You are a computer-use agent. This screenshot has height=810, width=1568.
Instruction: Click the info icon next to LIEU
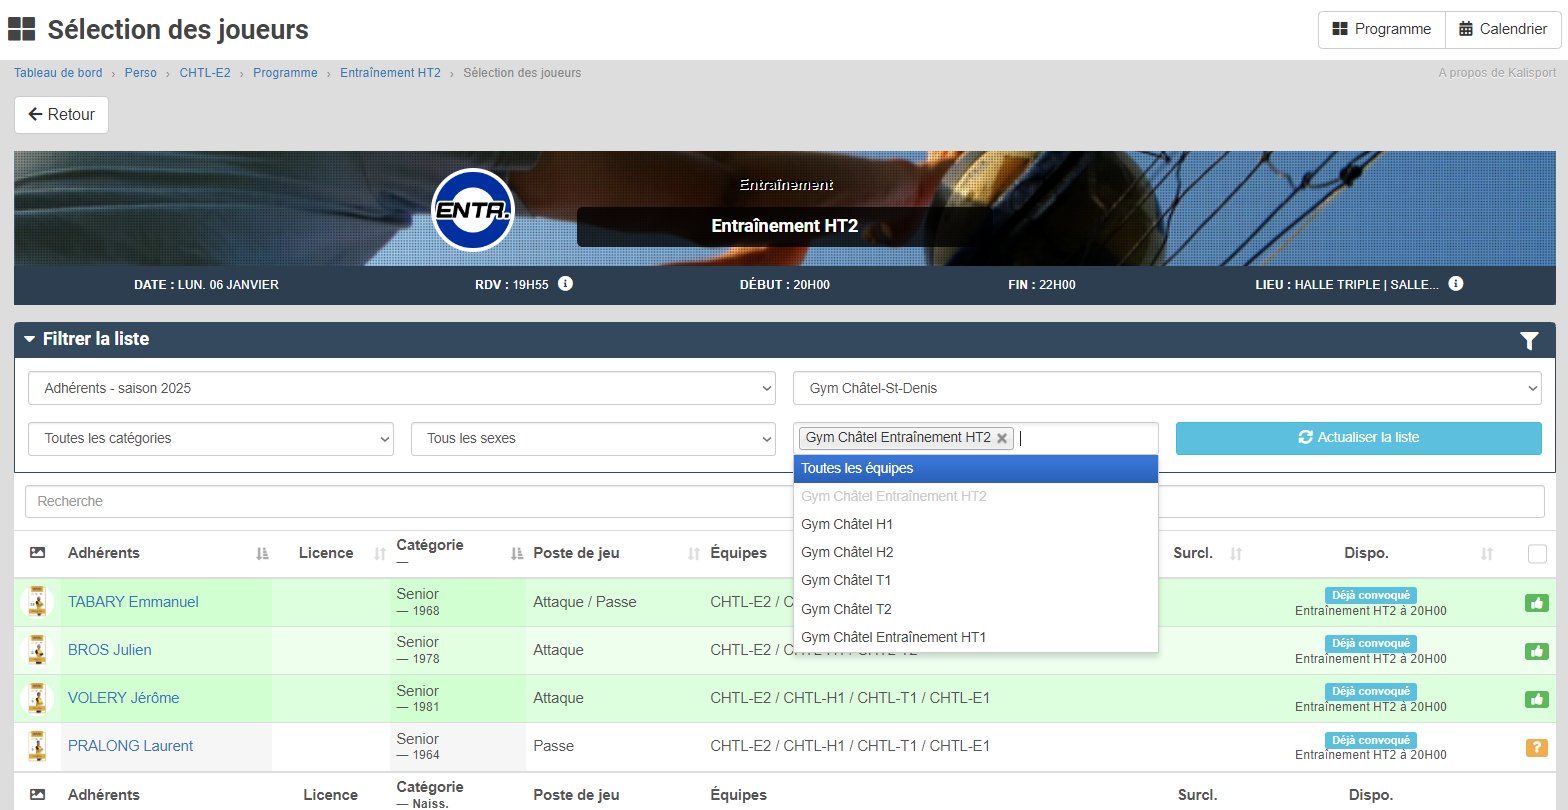coord(1455,284)
